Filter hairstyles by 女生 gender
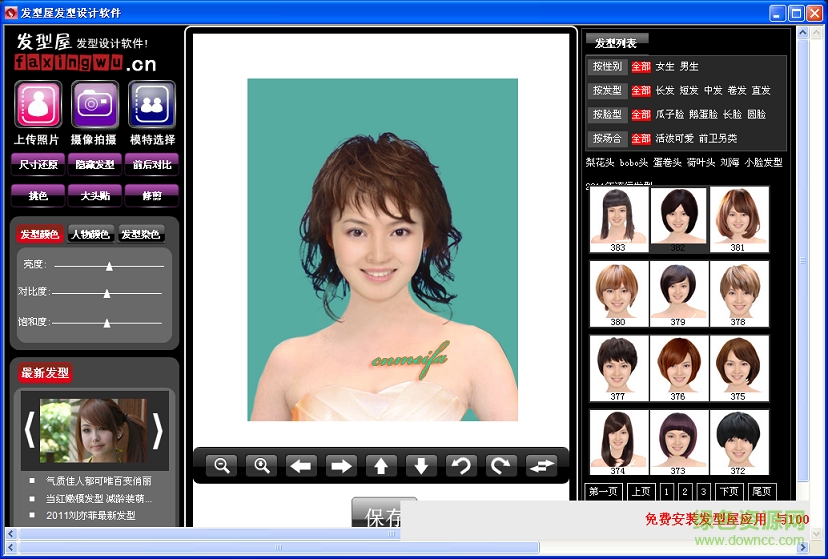Viewport: 828px width, 559px height. click(665, 67)
